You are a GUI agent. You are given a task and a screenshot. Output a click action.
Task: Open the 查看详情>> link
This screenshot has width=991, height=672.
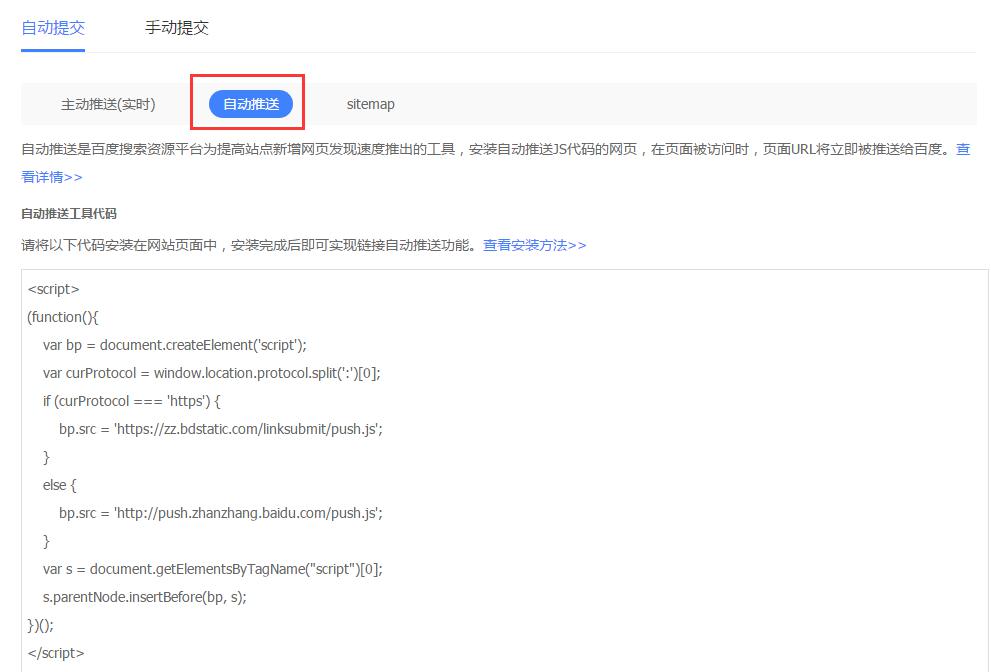[x=52, y=177]
